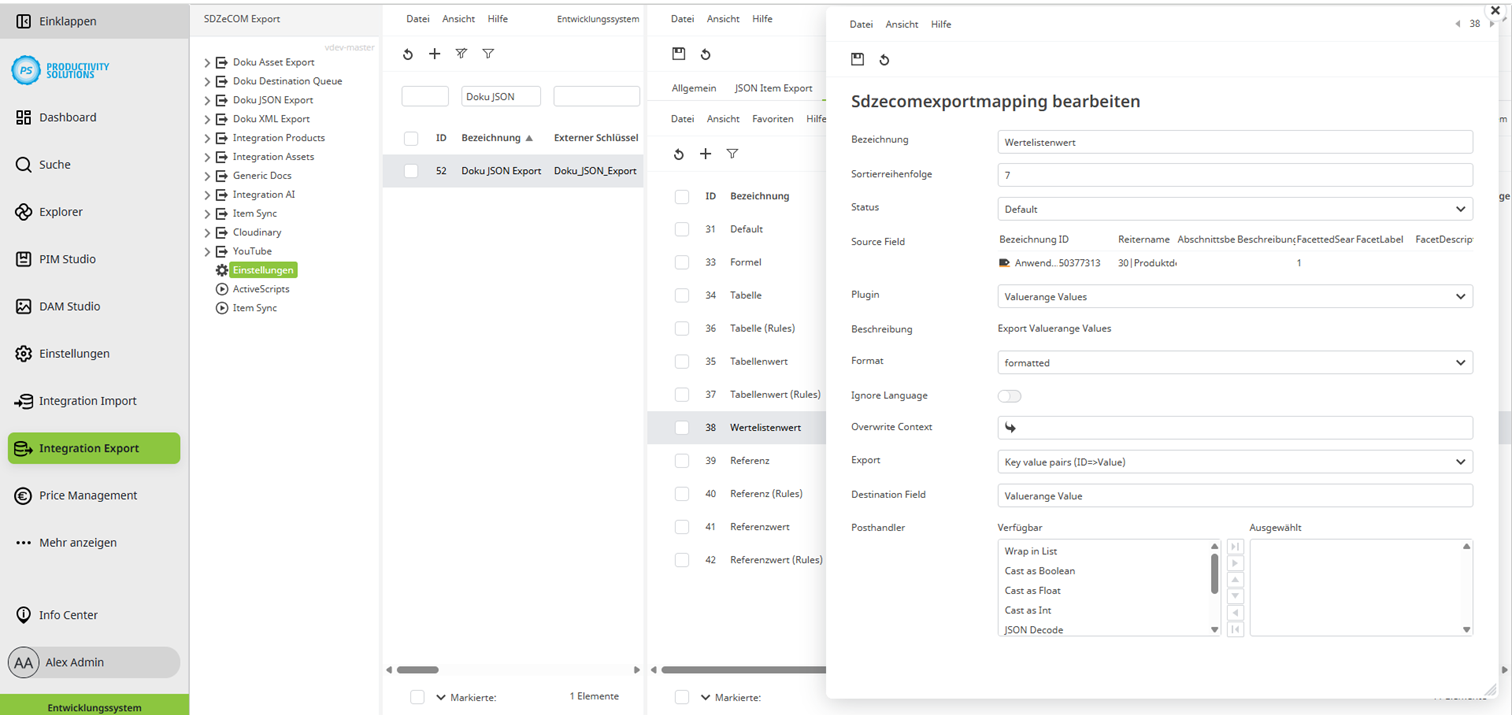Add a new export mapping with the plus icon
The height and width of the screenshot is (715, 1512).
434,54
